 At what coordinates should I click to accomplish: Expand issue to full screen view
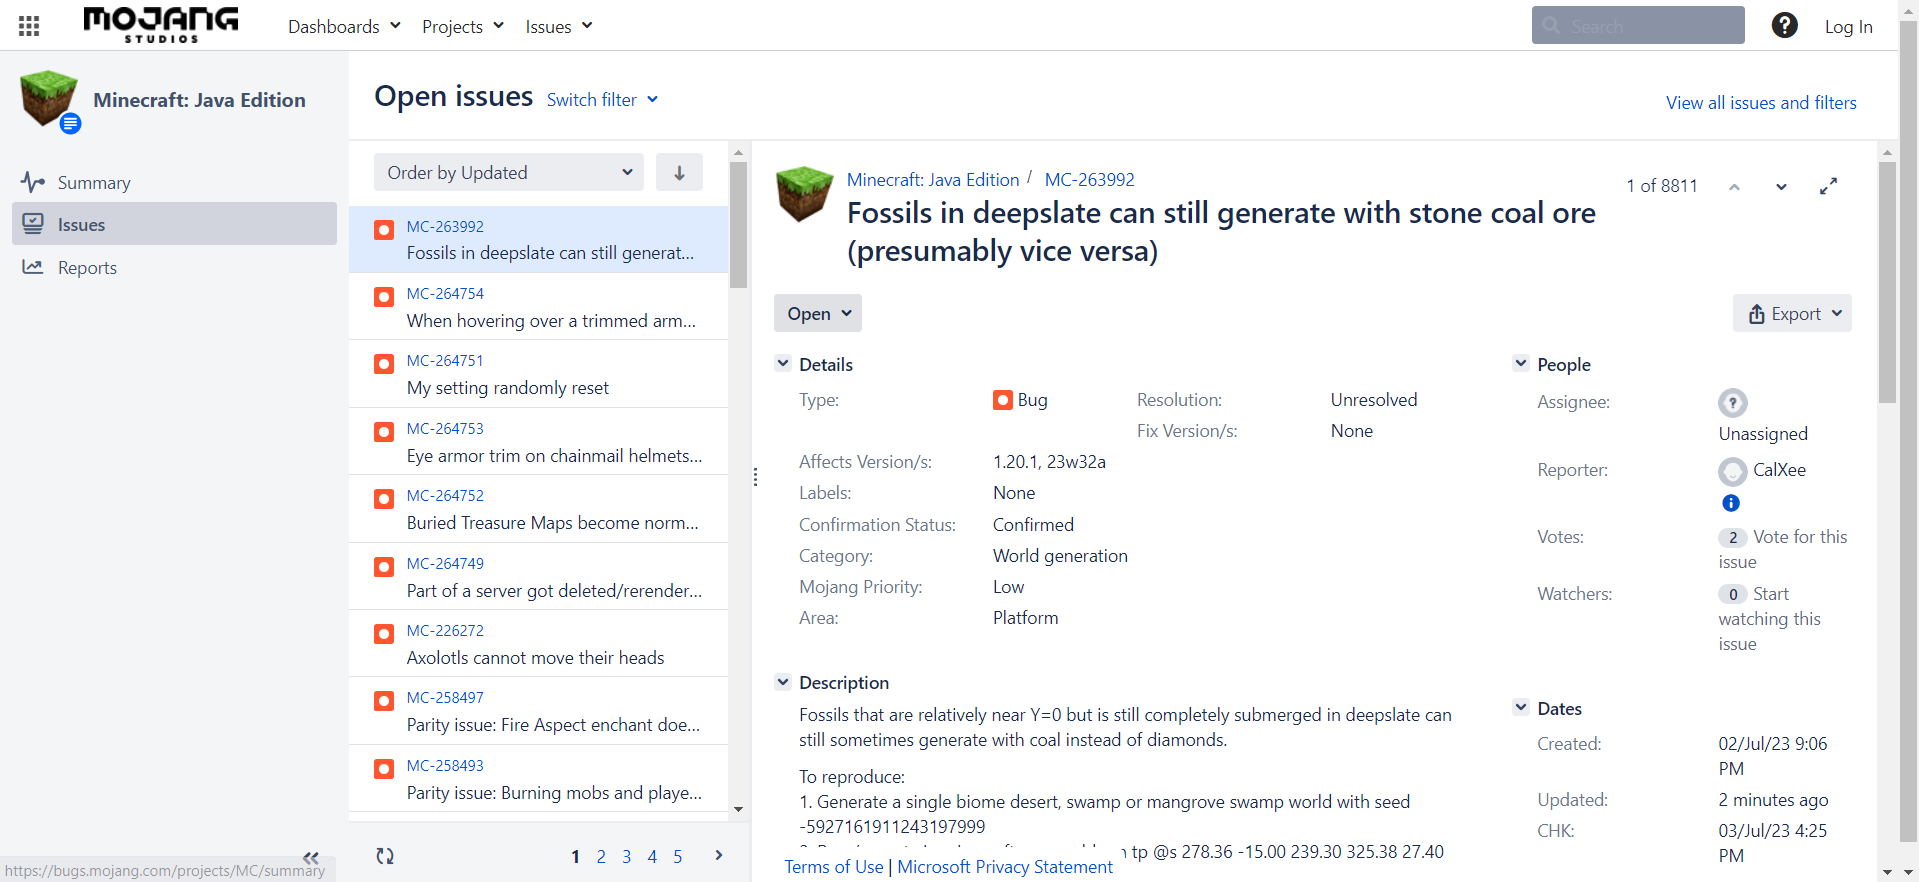click(x=1828, y=187)
